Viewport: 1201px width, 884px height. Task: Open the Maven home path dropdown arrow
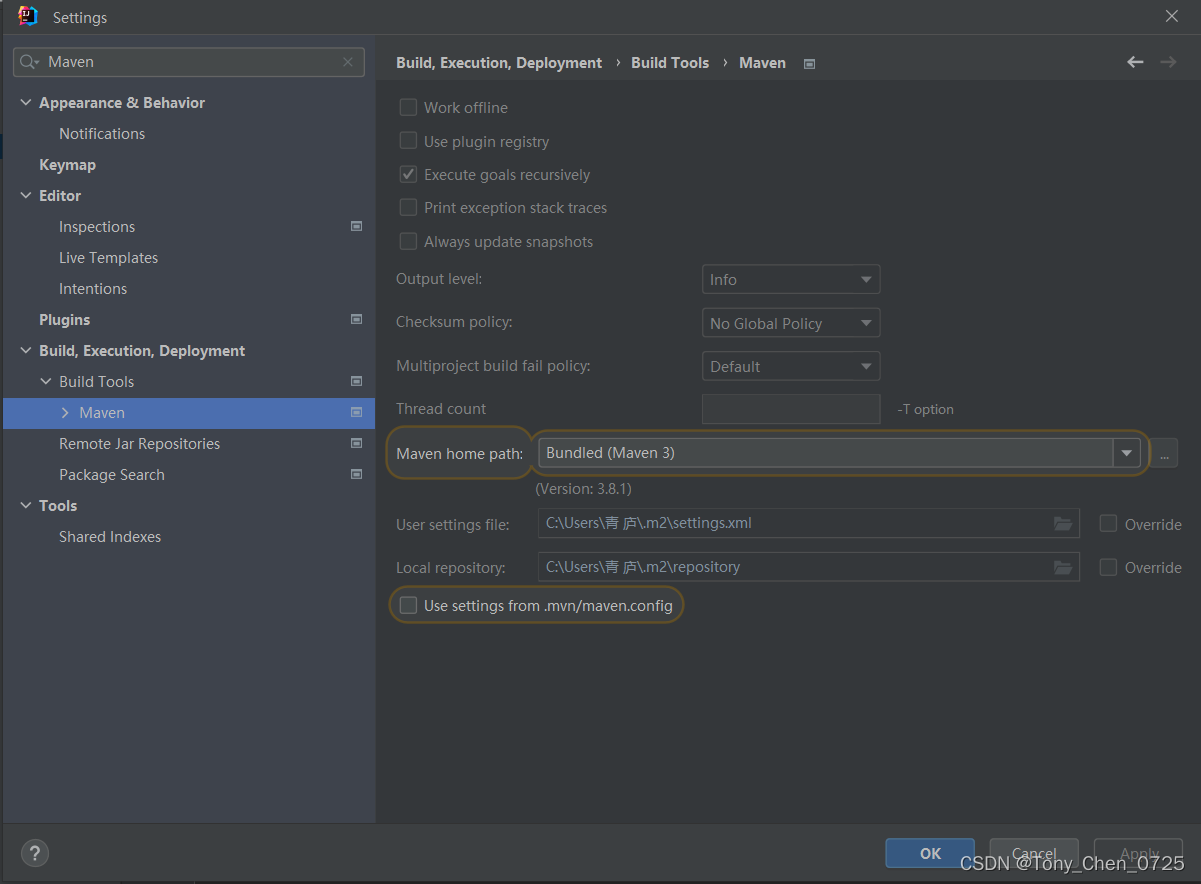1127,453
